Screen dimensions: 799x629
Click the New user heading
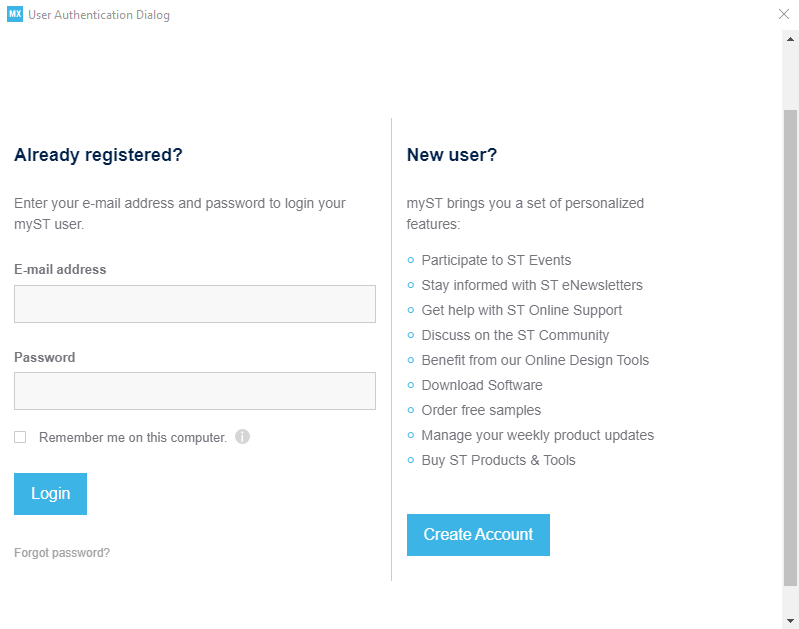pos(452,155)
